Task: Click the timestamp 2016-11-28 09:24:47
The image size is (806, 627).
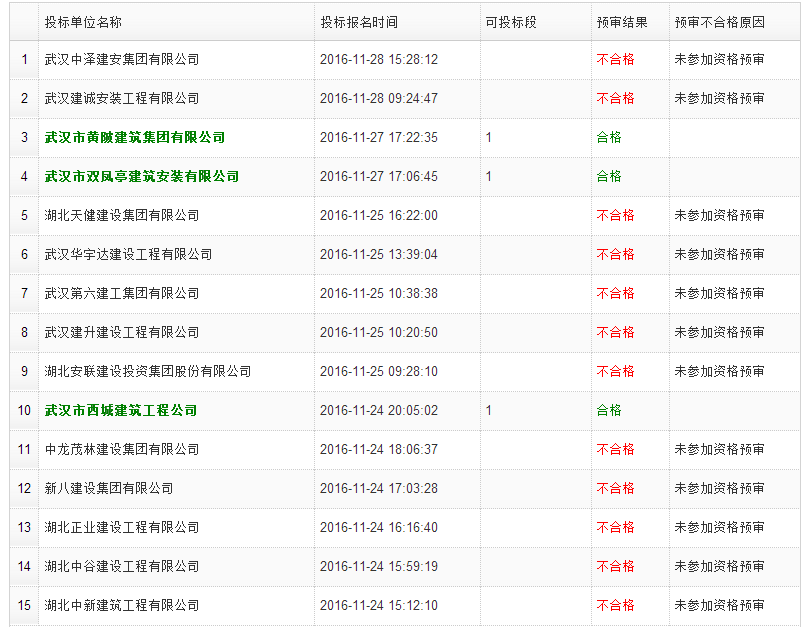Action: pyautogui.click(x=379, y=98)
